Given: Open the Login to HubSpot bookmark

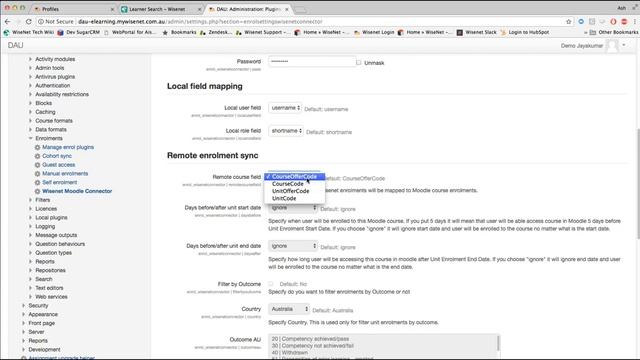Looking at the screenshot, I should coord(525,32).
